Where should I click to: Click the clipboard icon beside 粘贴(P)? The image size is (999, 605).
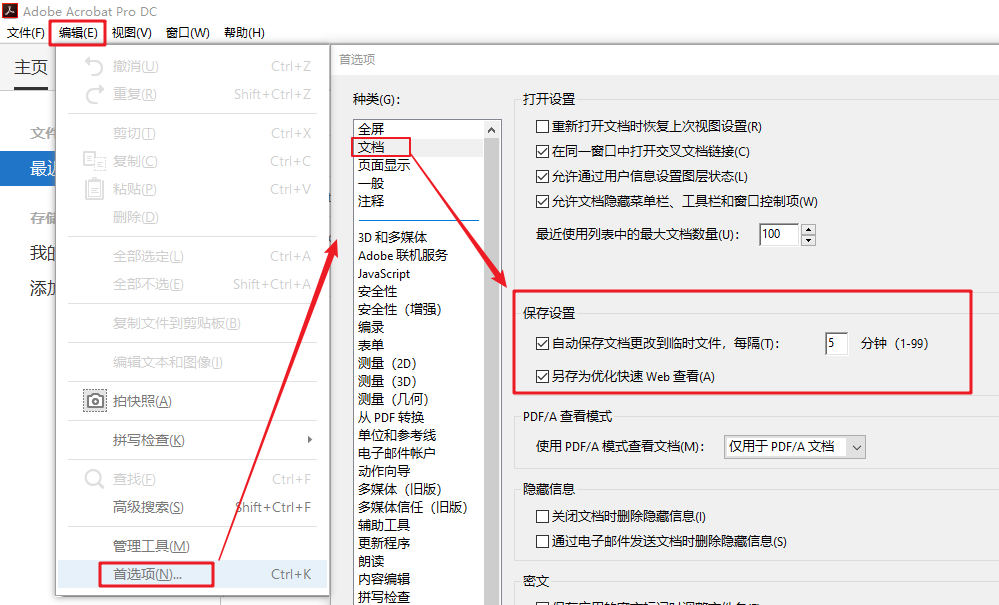click(94, 189)
